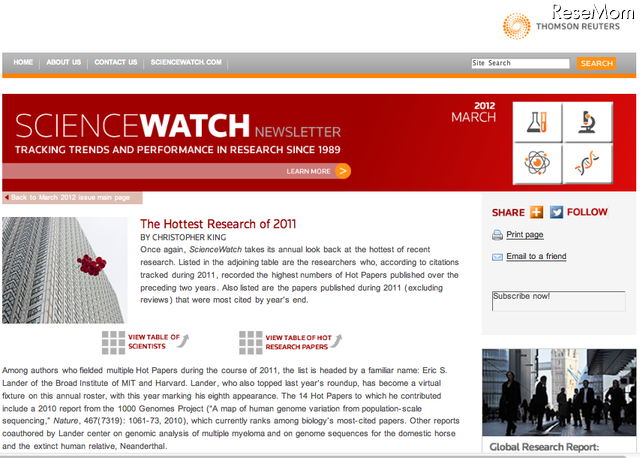
Task: Click the Site Search input field
Action: tap(520, 63)
